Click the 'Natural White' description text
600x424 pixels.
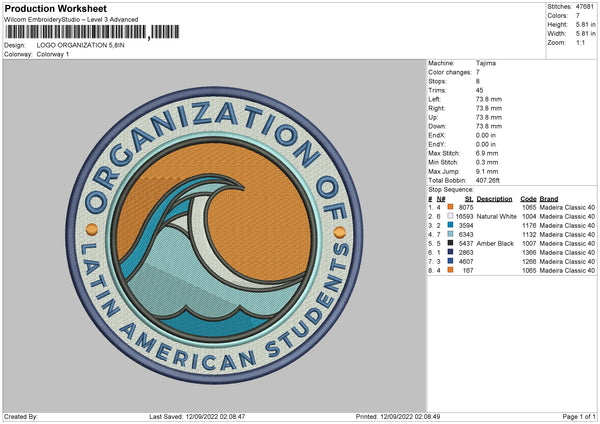pyautogui.click(x=497, y=217)
